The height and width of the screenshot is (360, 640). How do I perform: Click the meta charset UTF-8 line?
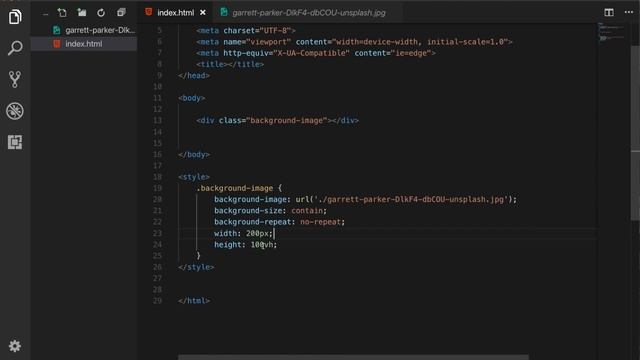(x=246, y=30)
